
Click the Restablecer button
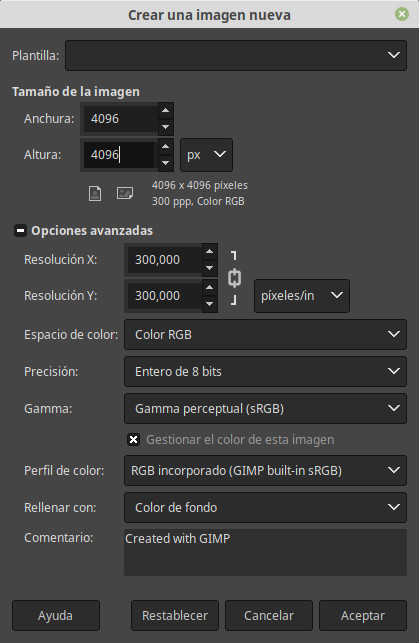coord(175,616)
